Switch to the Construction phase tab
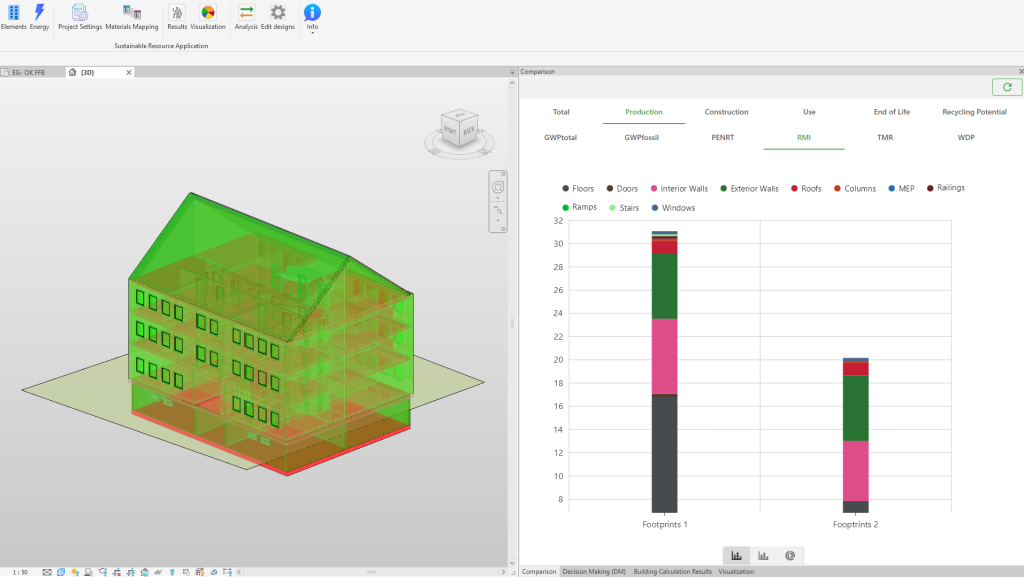The width and height of the screenshot is (1024, 577). coord(726,112)
